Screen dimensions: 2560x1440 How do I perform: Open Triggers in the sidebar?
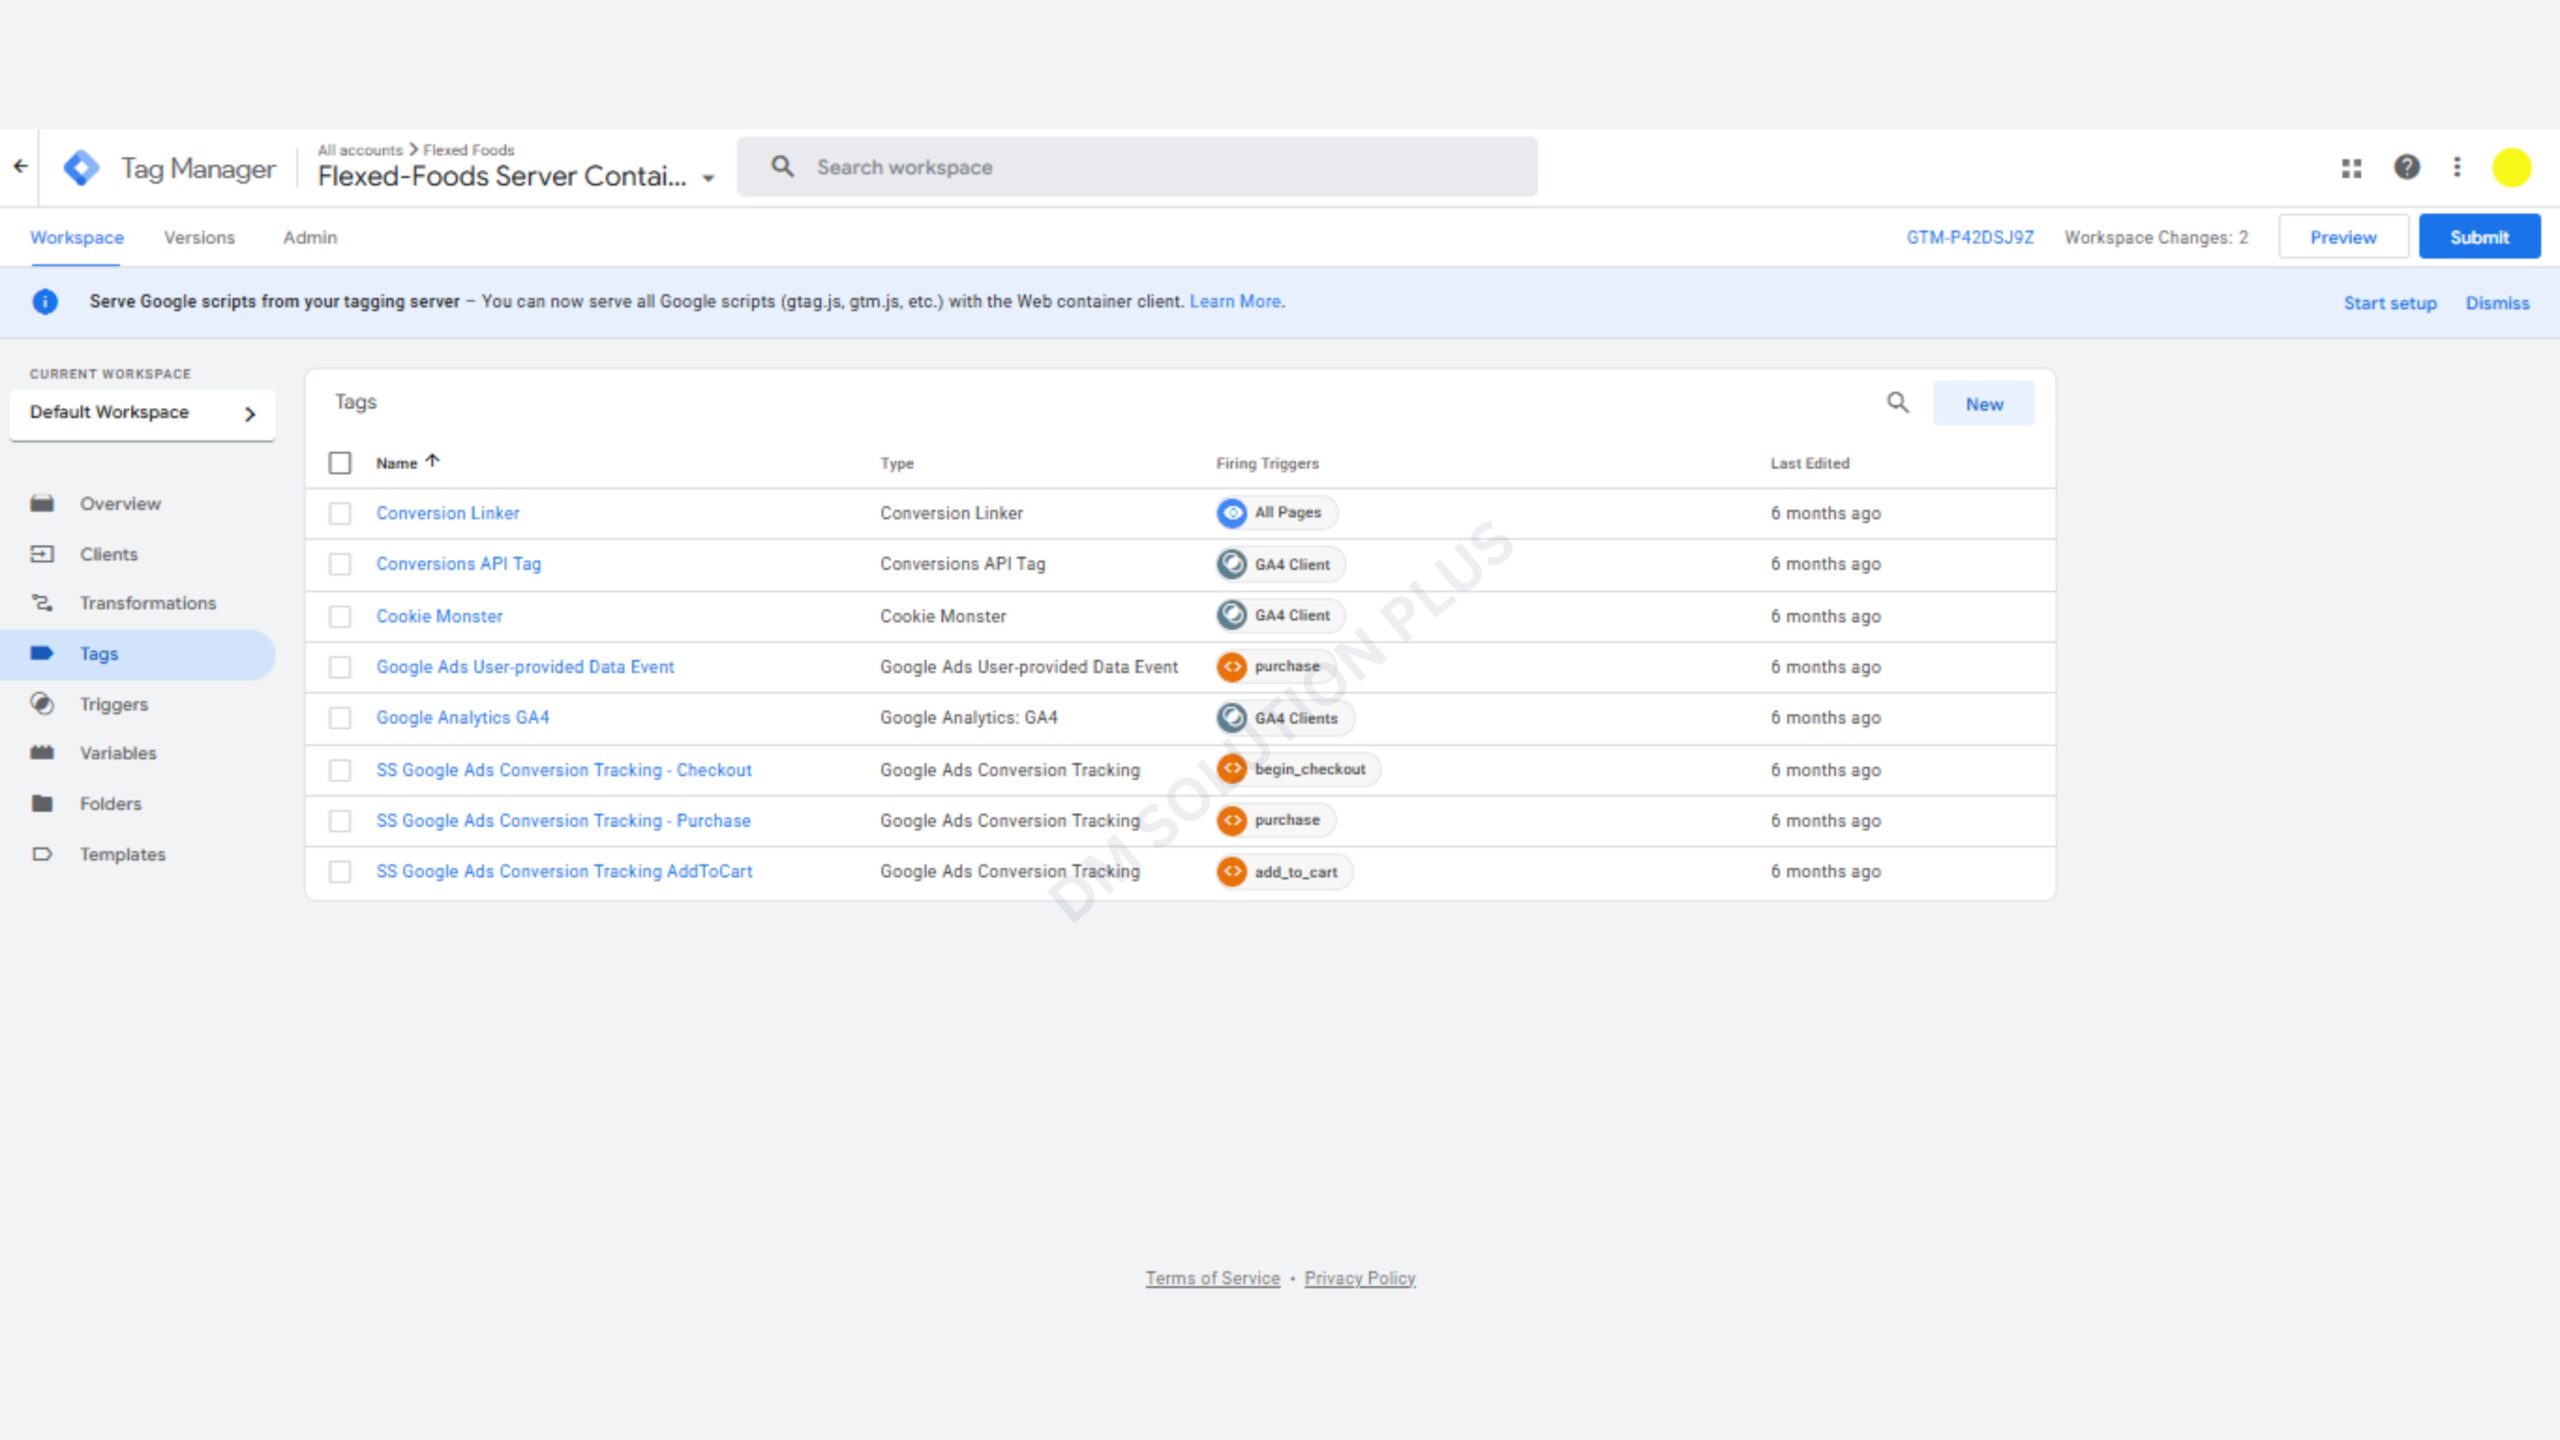(x=113, y=704)
